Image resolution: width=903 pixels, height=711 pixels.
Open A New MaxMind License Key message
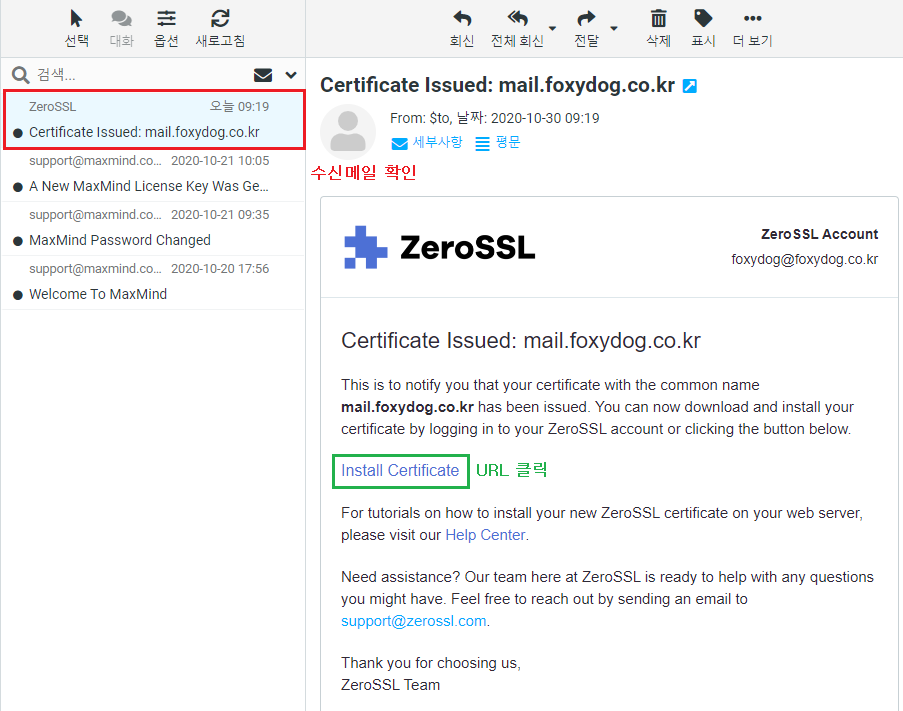click(x=154, y=174)
